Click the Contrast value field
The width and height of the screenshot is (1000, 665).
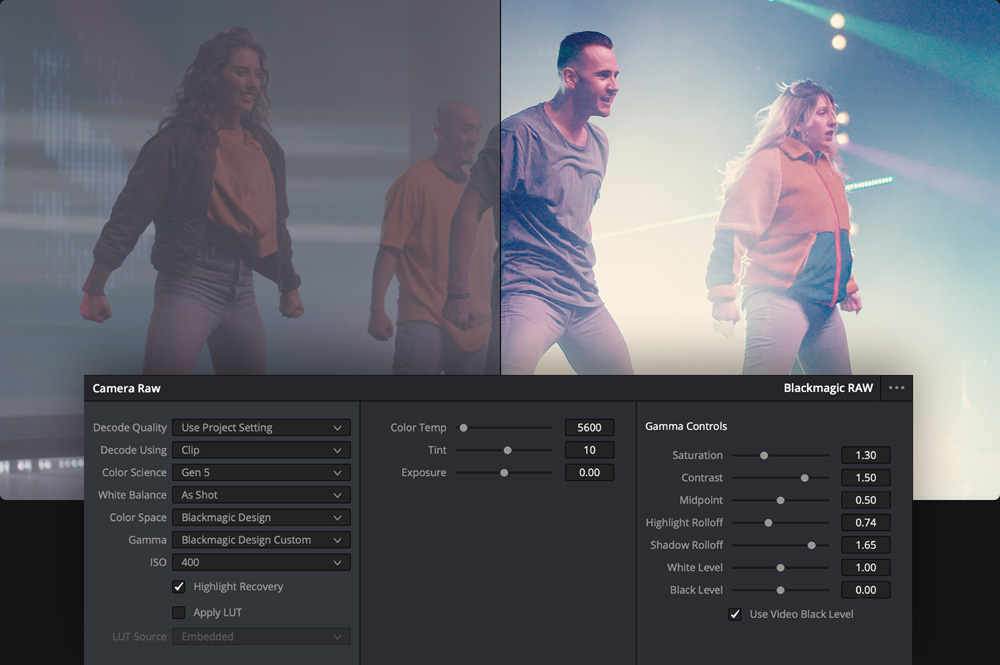[x=865, y=478]
